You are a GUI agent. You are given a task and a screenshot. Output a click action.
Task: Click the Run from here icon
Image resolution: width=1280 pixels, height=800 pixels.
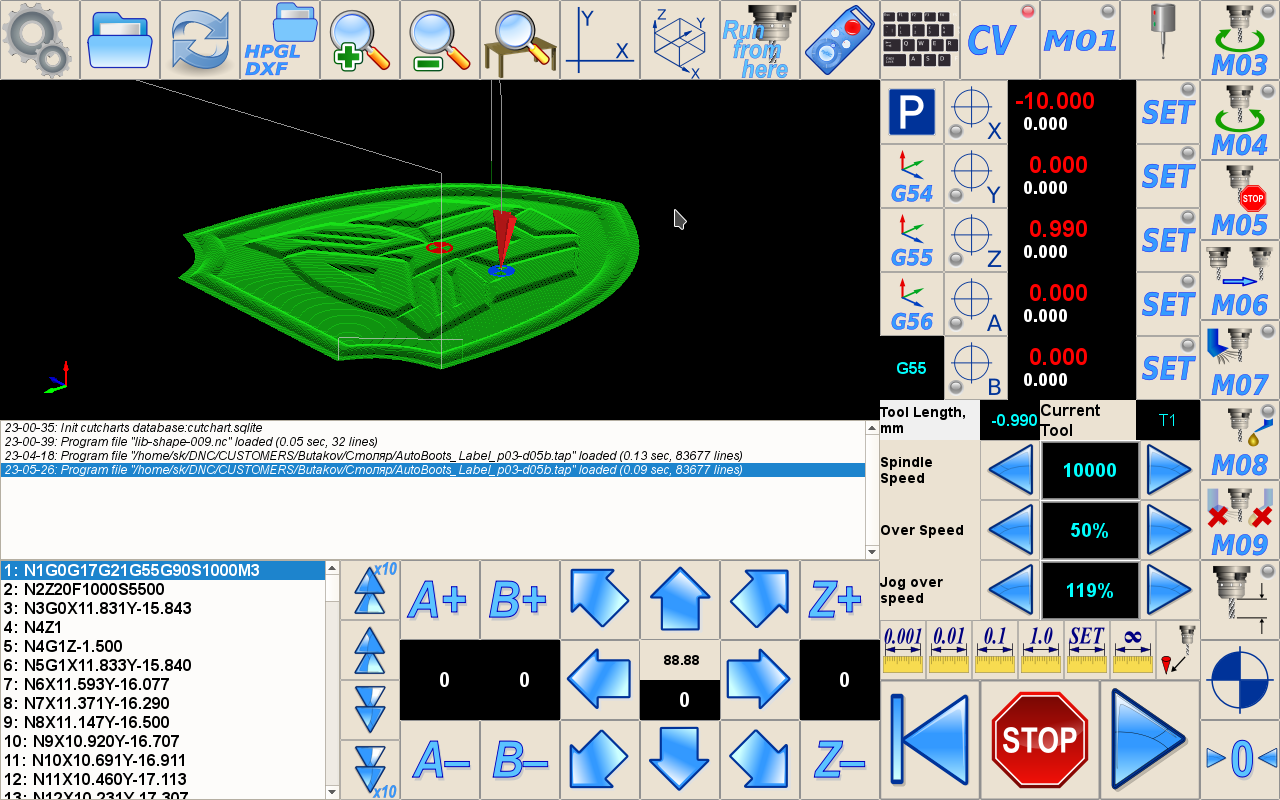pyautogui.click(x=760, y=40)
